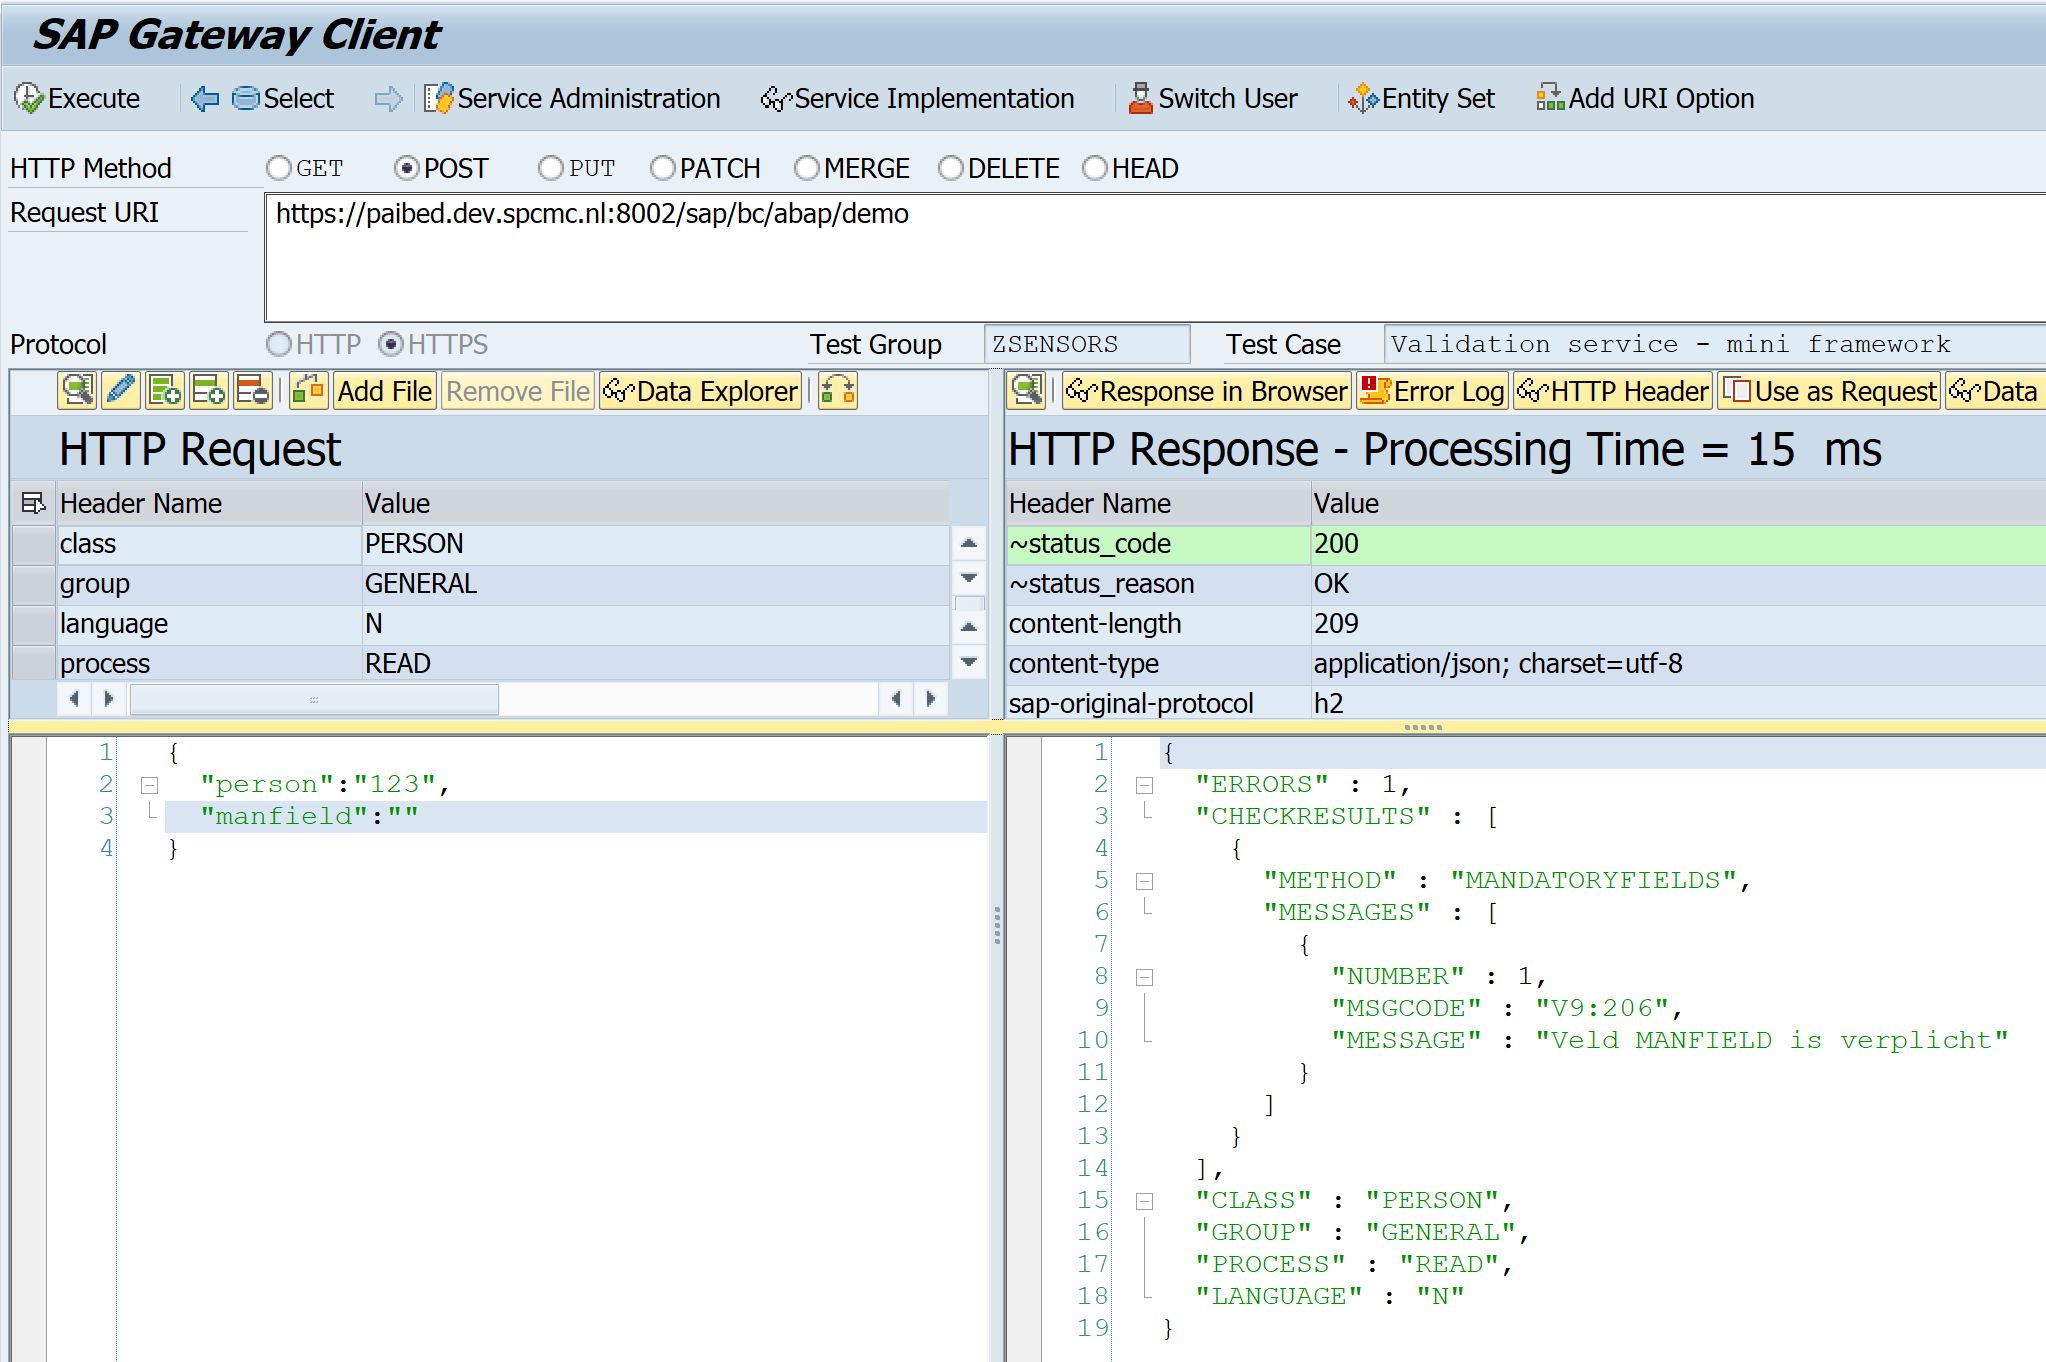Screen dimensions: 2046x1362
Task: Click the magnifier icon in response toolbar
Action: click(x=1027, y=391)
